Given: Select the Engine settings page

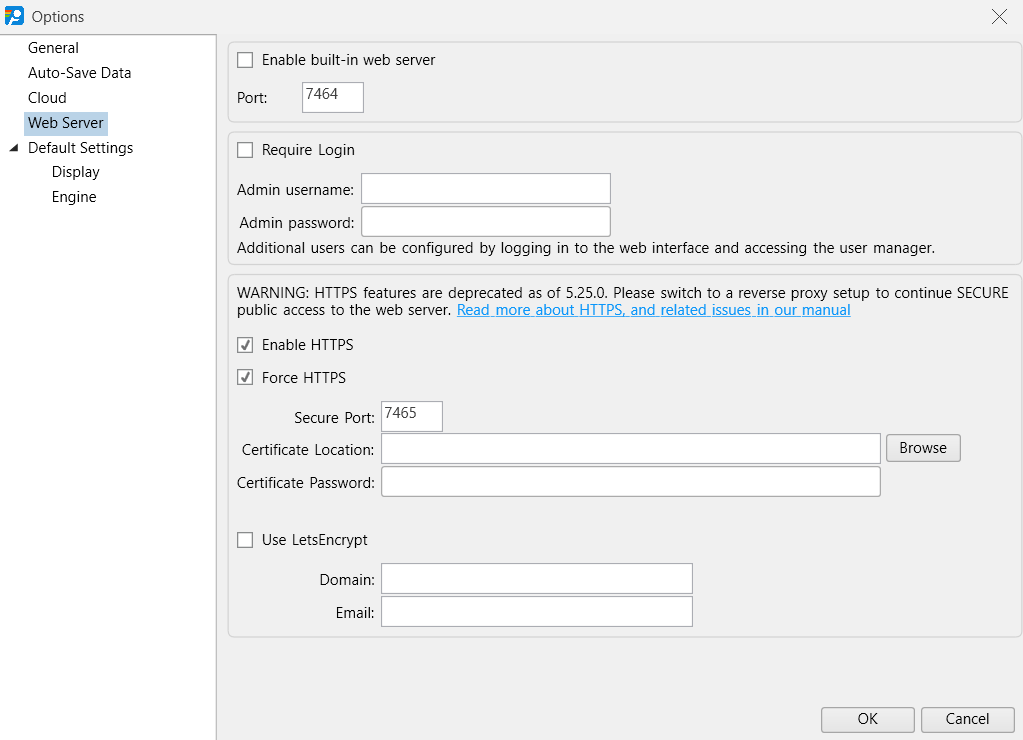Looking at the screenshot, I should coord(73,196).
